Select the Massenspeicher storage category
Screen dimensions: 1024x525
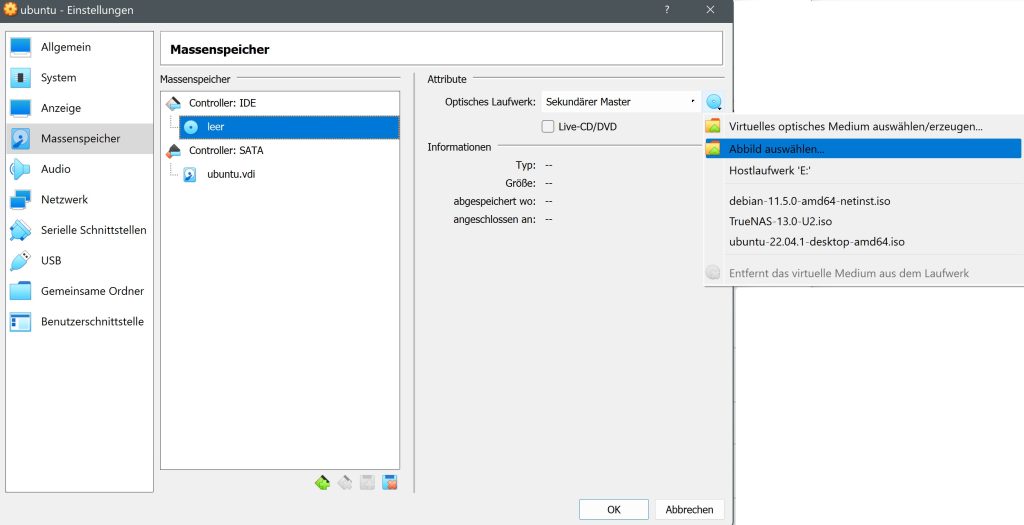[80, 138]
